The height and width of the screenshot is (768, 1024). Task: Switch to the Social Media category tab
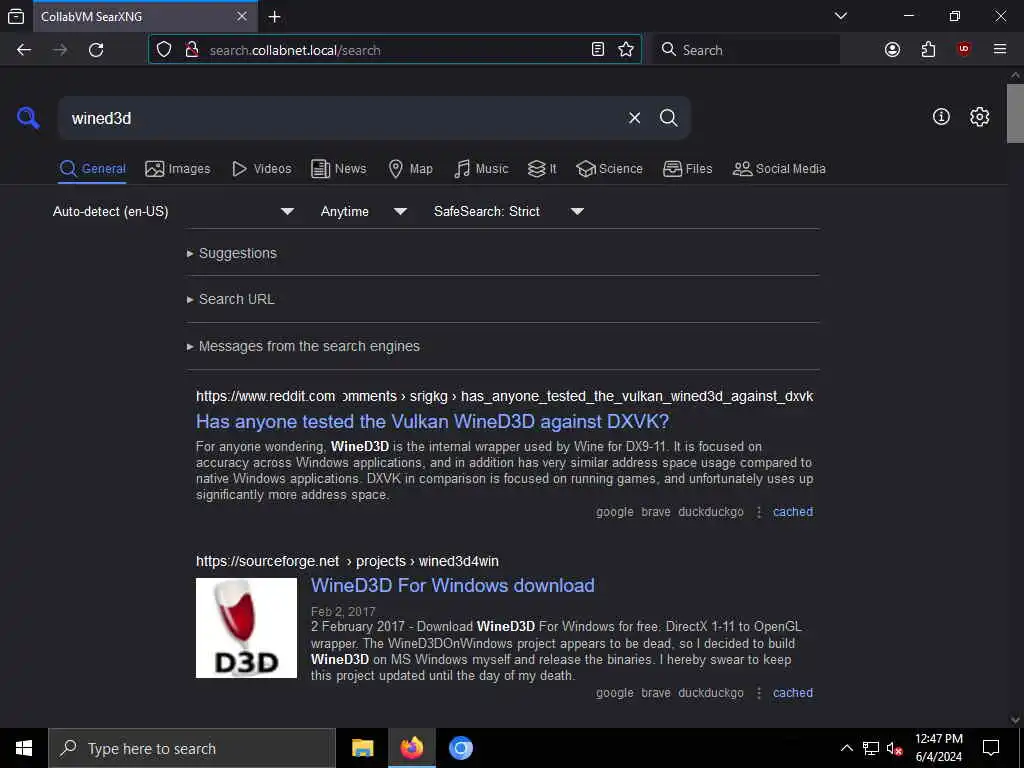[779, 168]
